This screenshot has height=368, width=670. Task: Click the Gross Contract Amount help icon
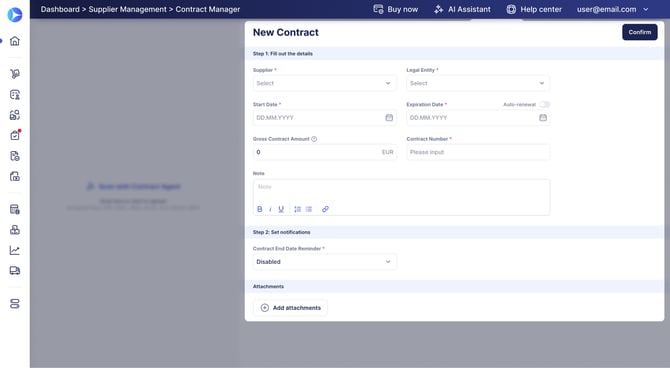(314, 139)
